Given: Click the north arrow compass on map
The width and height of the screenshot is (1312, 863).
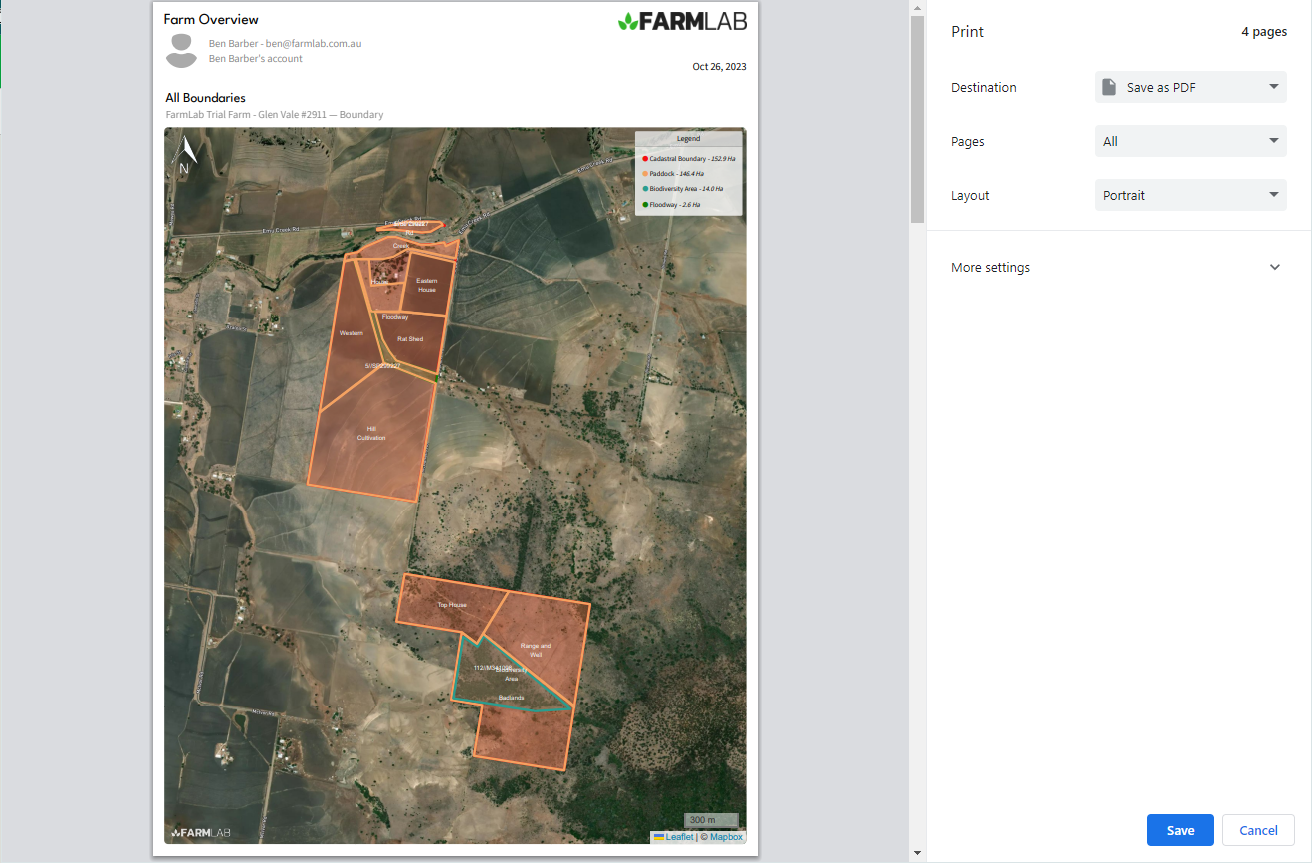Looking at the screenshot, I should pyautogui.click(x=185, y=156).
